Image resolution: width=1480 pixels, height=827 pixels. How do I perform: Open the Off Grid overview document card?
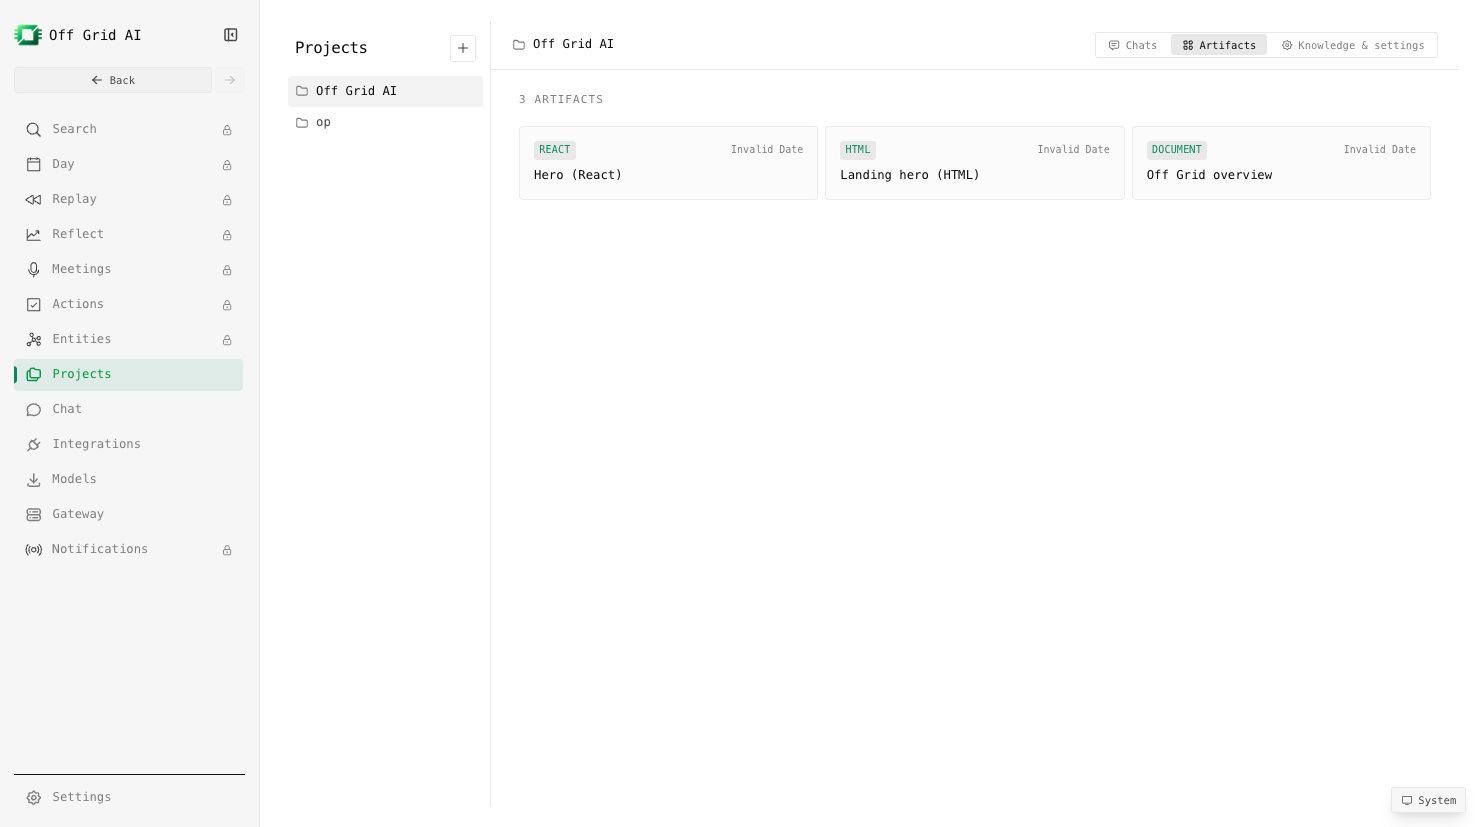(1281, 163)
